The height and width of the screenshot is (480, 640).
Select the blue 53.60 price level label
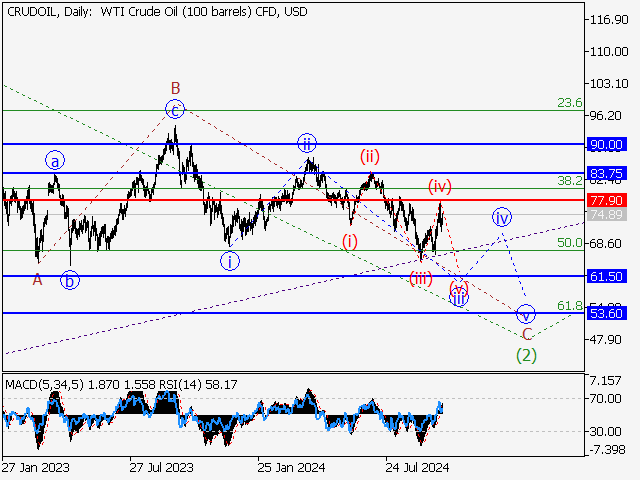(x=607, y=313)
